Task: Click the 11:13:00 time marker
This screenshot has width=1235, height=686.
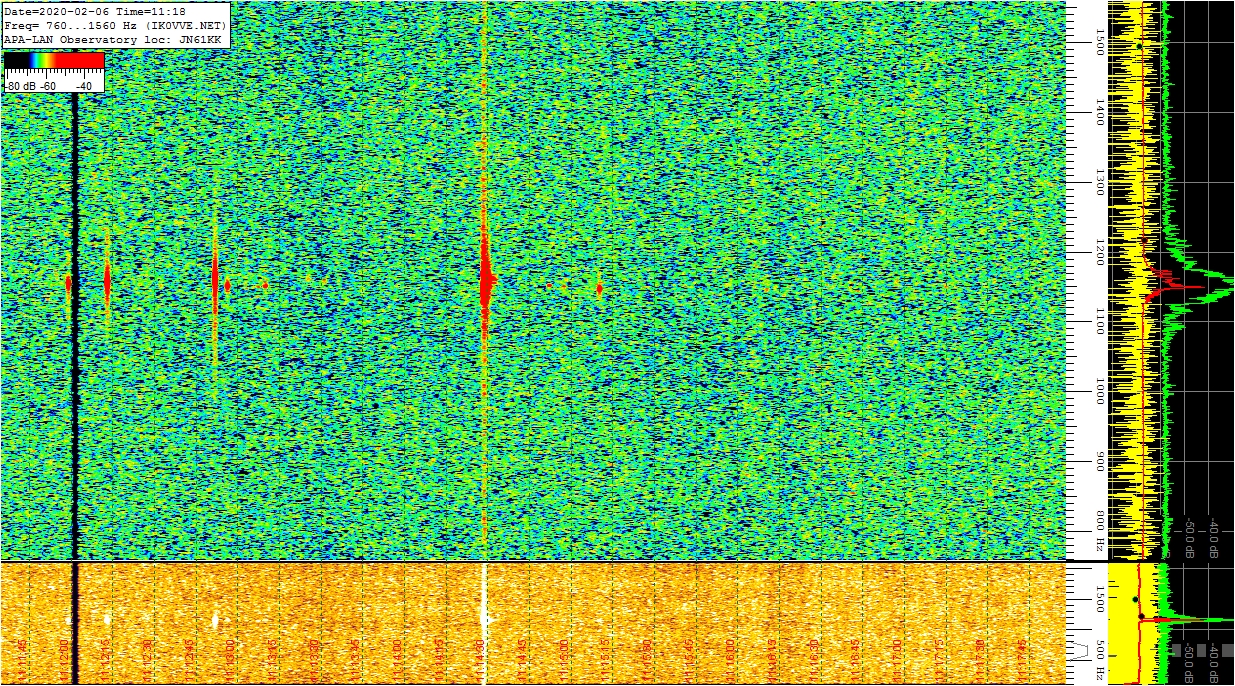Action: coord(230,658)
